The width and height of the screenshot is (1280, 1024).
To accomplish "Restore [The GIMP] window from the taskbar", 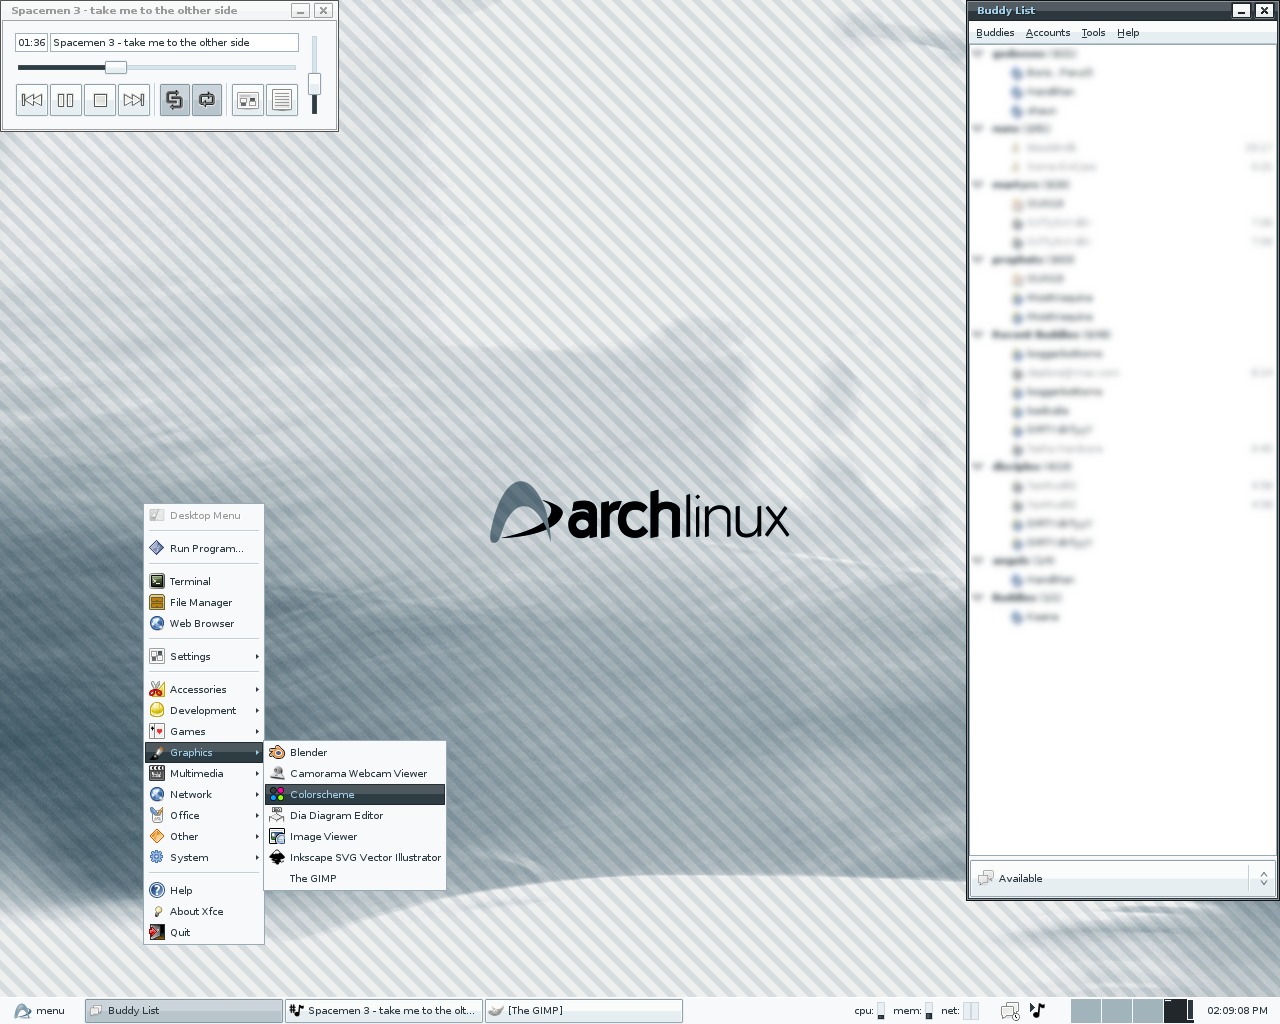I will coord(584,1010).
